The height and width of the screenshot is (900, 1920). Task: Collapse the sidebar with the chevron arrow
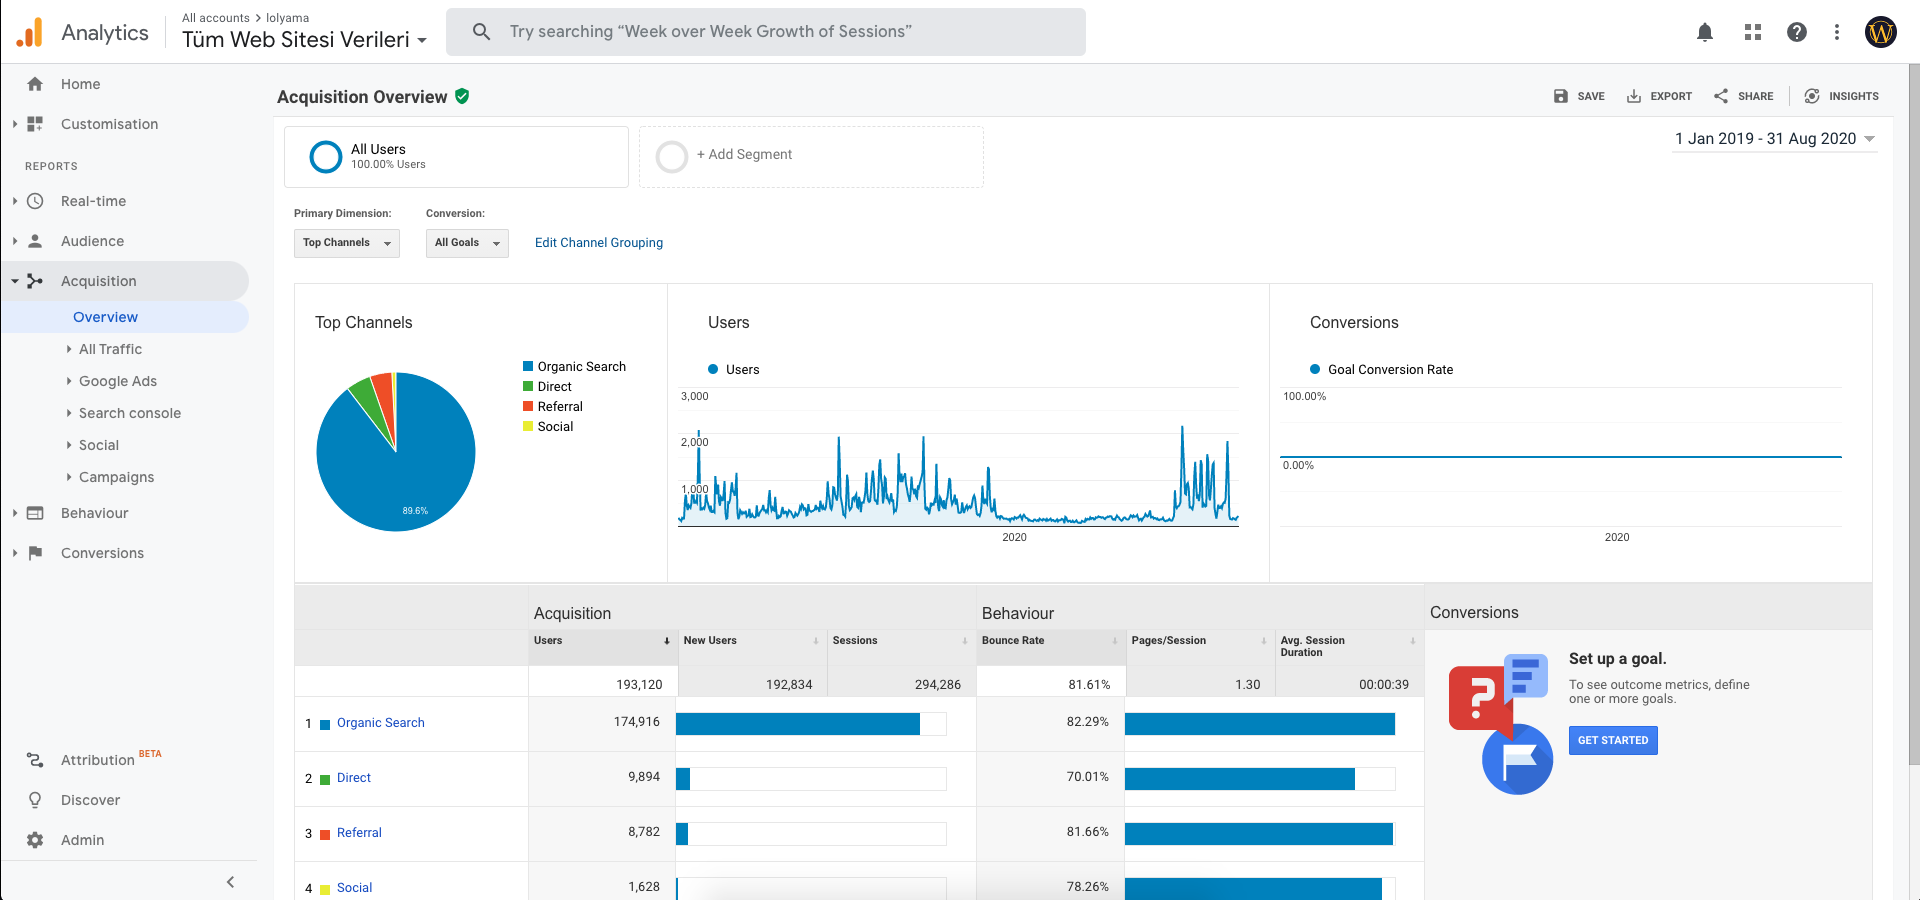coord(231,882)
